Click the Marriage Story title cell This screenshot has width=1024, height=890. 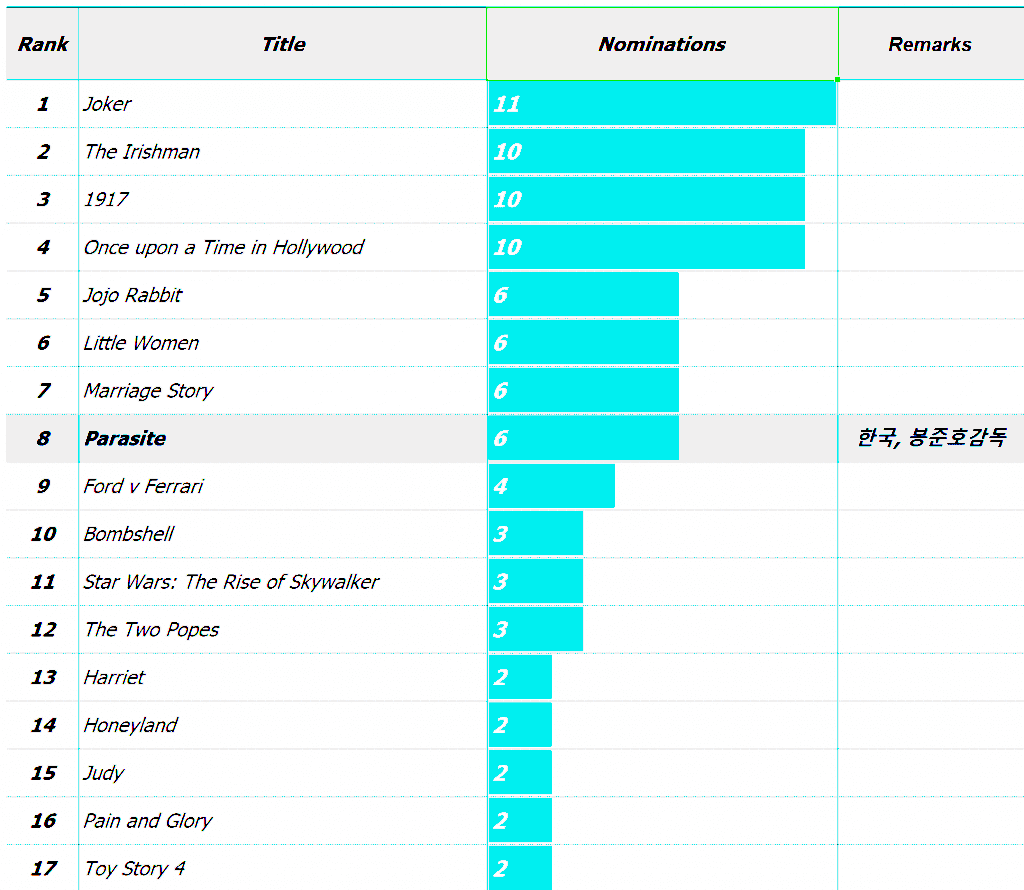click(149, 391)
